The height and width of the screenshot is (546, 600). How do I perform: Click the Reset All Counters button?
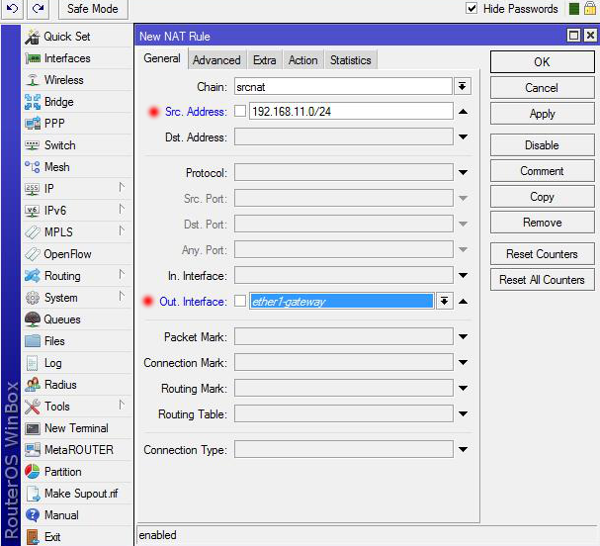click(542, 280)
